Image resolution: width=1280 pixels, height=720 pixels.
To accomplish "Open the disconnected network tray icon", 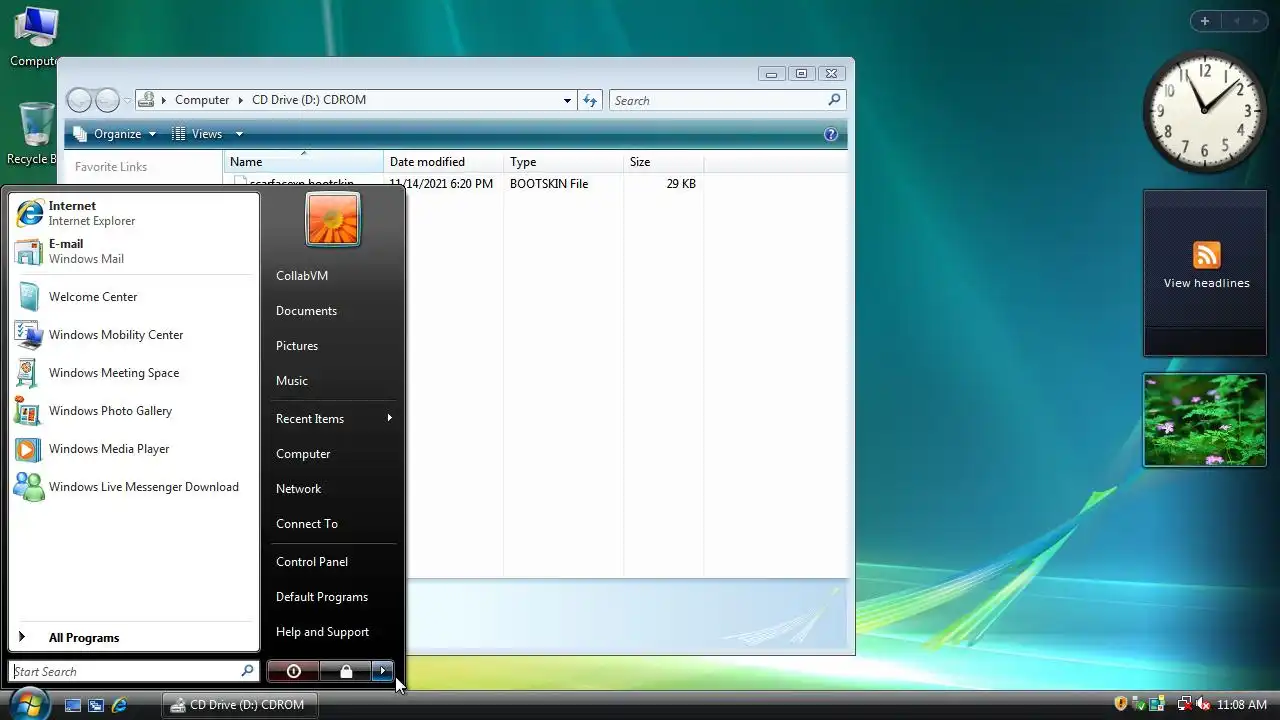I will 1185,704.
